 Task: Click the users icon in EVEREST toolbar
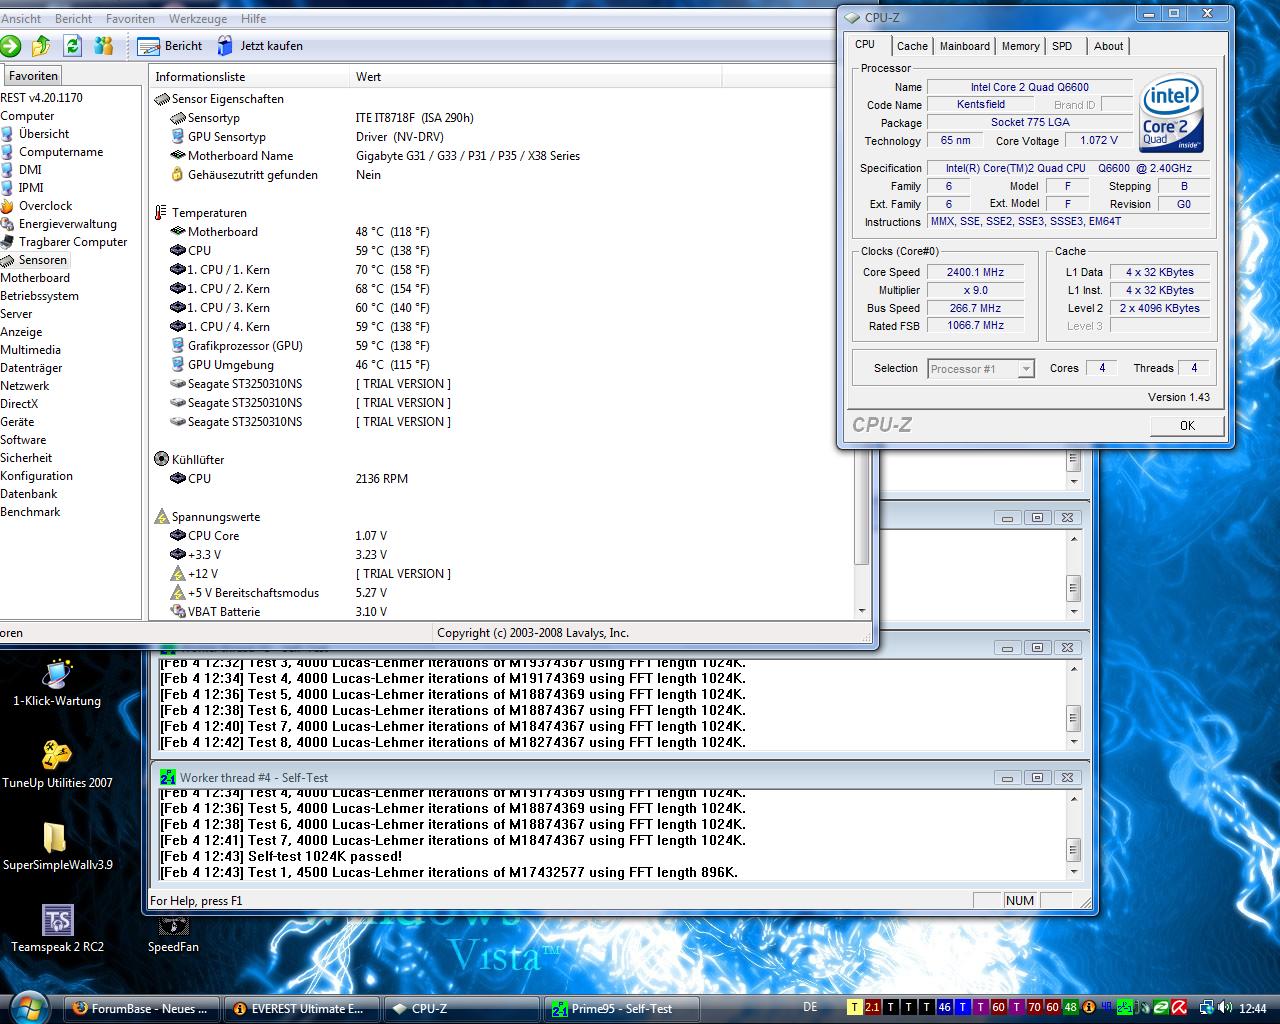[103, 46]
